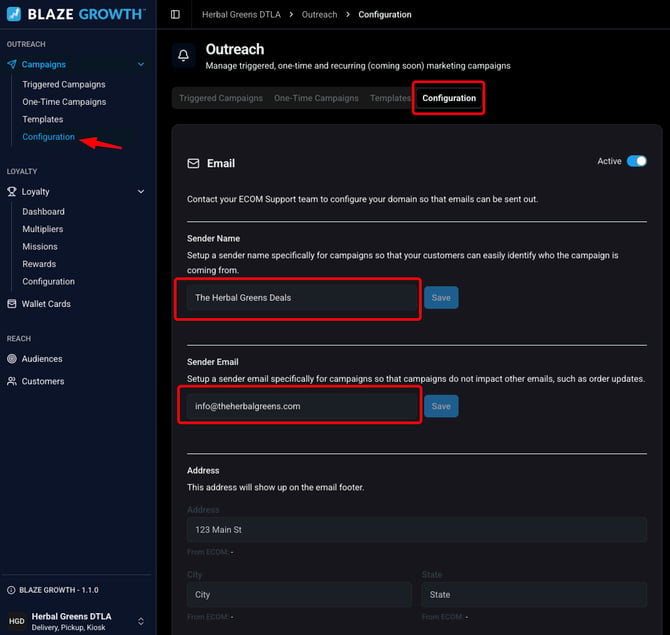Click the HGD store avatar
The width and height of the screenshot is (670, 635).
[x=17, y=621]
